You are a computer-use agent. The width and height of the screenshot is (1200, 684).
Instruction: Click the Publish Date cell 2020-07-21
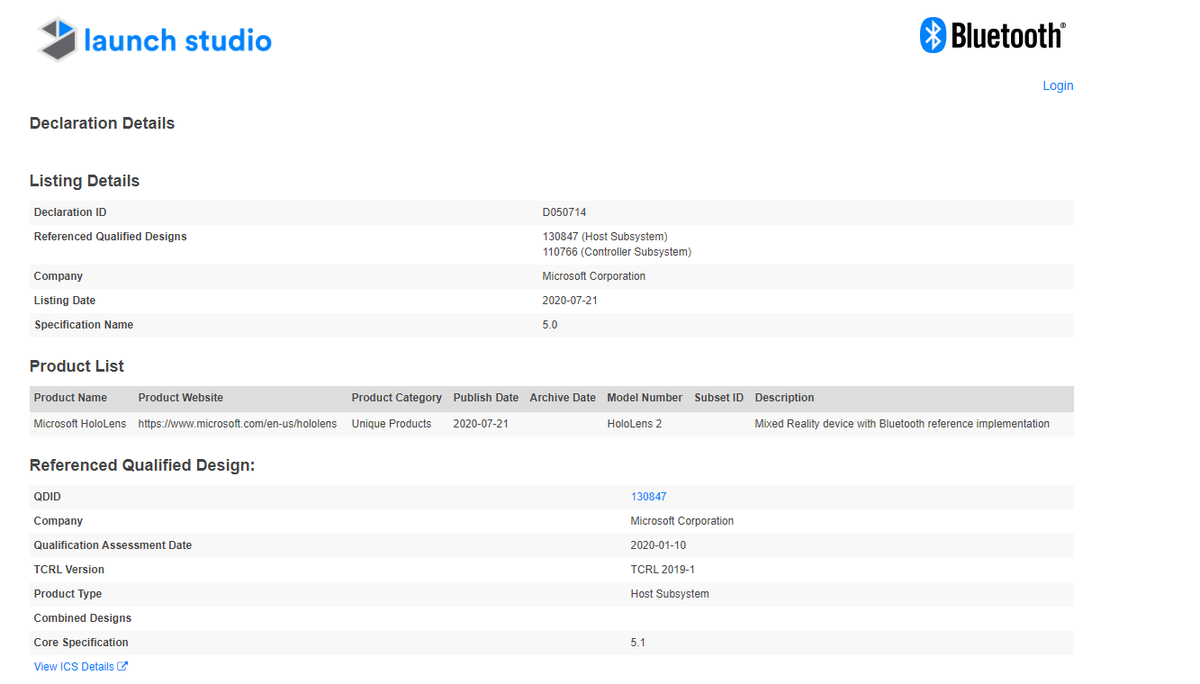click(481, 424)
